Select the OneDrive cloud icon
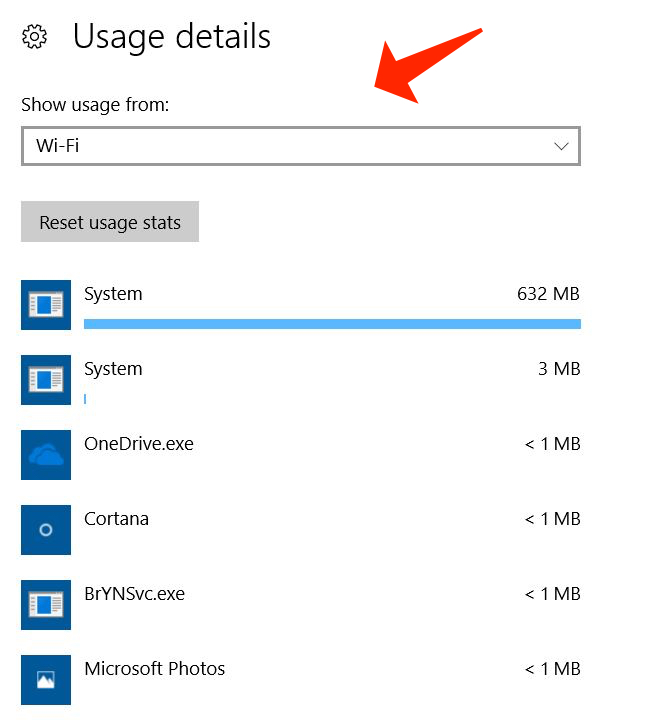 [46, 455]
